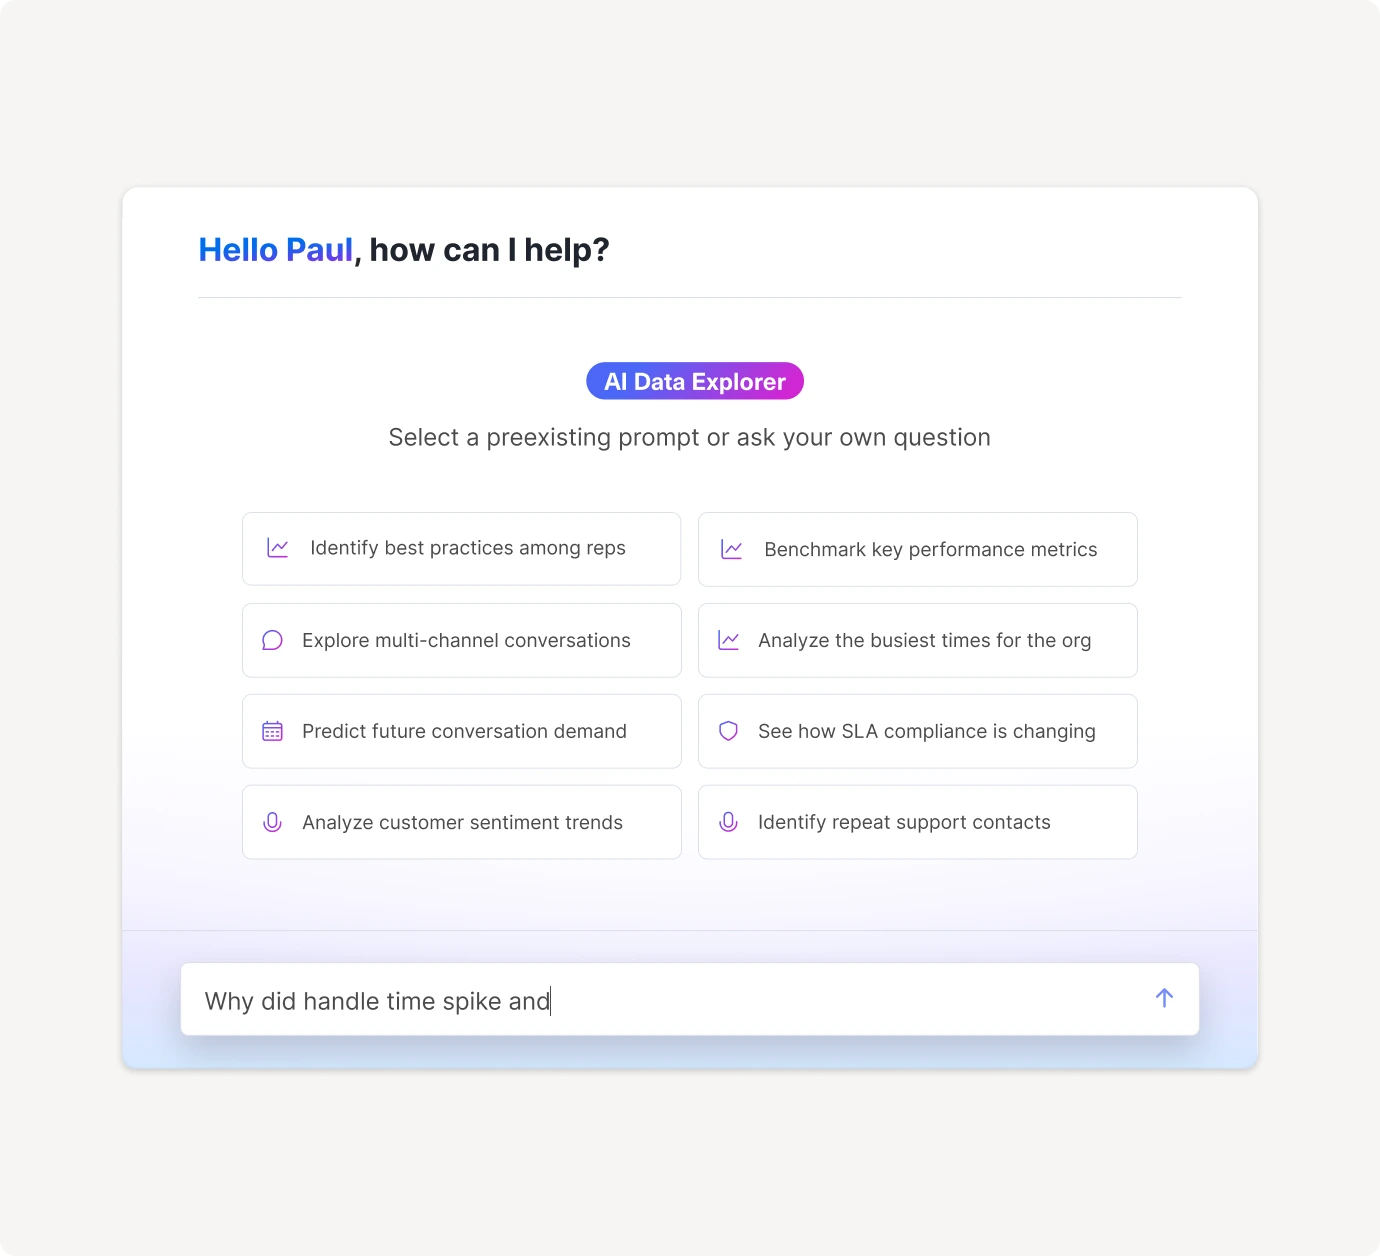Screen dimensions: 1380x1256
Task: Select 'Analyze the busiest times for the org'
Action: point(924,640)
